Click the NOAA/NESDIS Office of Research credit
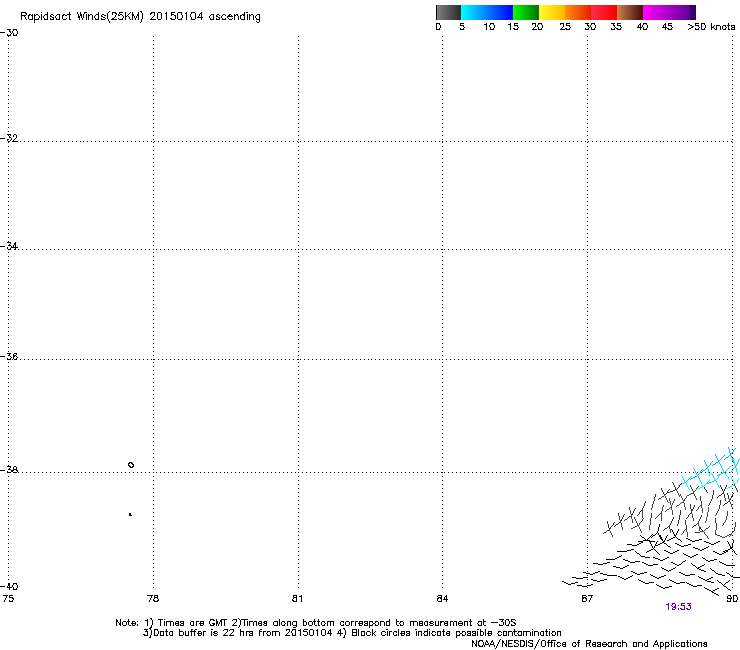This screenshot has width=740, height=650. pos(589,644)
